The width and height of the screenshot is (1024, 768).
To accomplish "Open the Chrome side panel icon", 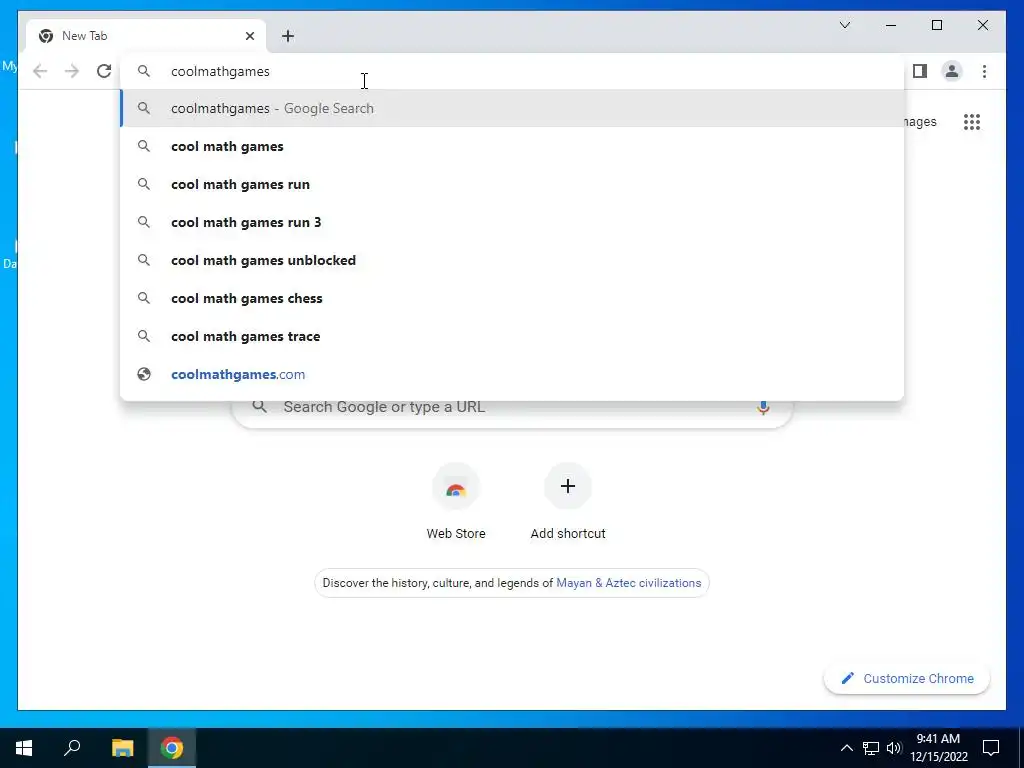I will pyautogui.click(x=920, y=71).
